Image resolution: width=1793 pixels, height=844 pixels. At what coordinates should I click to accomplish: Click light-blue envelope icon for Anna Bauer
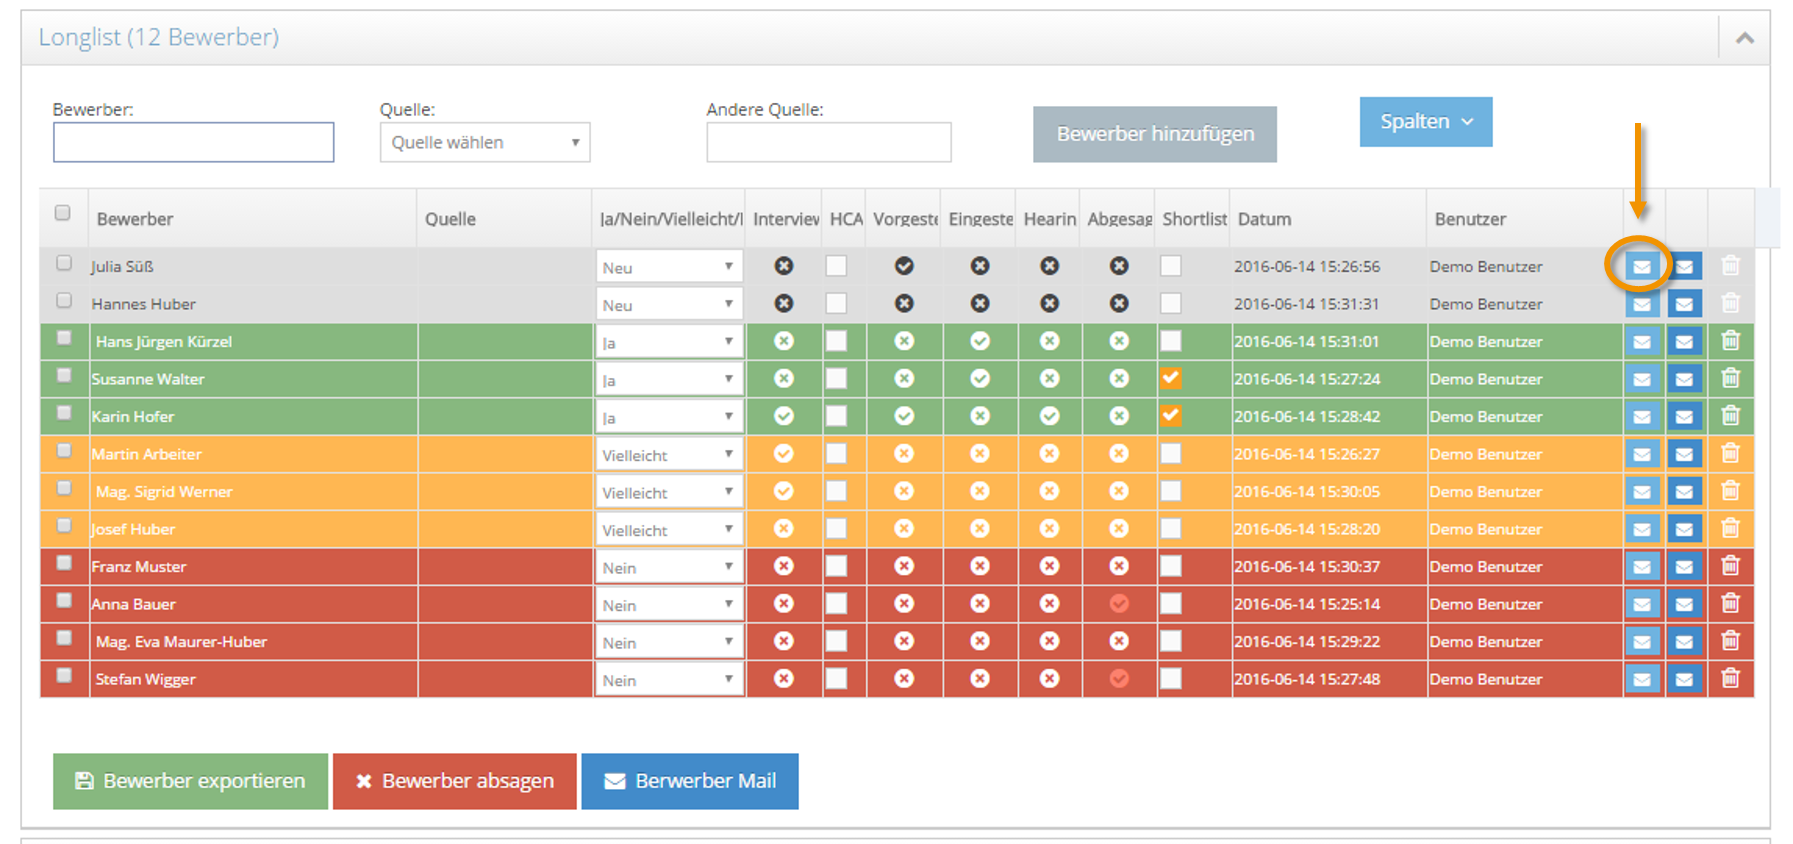point(1642,604)
